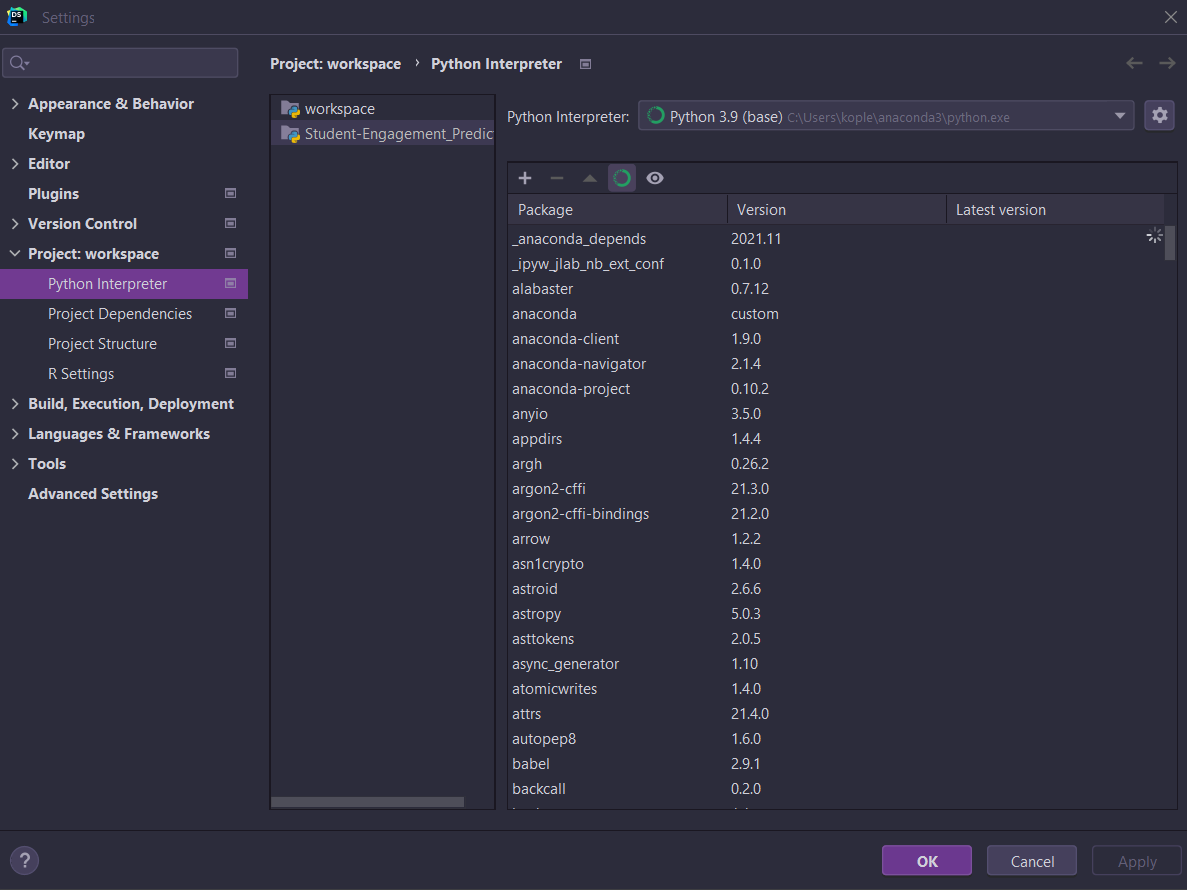Image resolution: width=1187 pixels, height=890 pixels.
Task: Open the interpreter gear settings icon
Action: coord(1159,116)
